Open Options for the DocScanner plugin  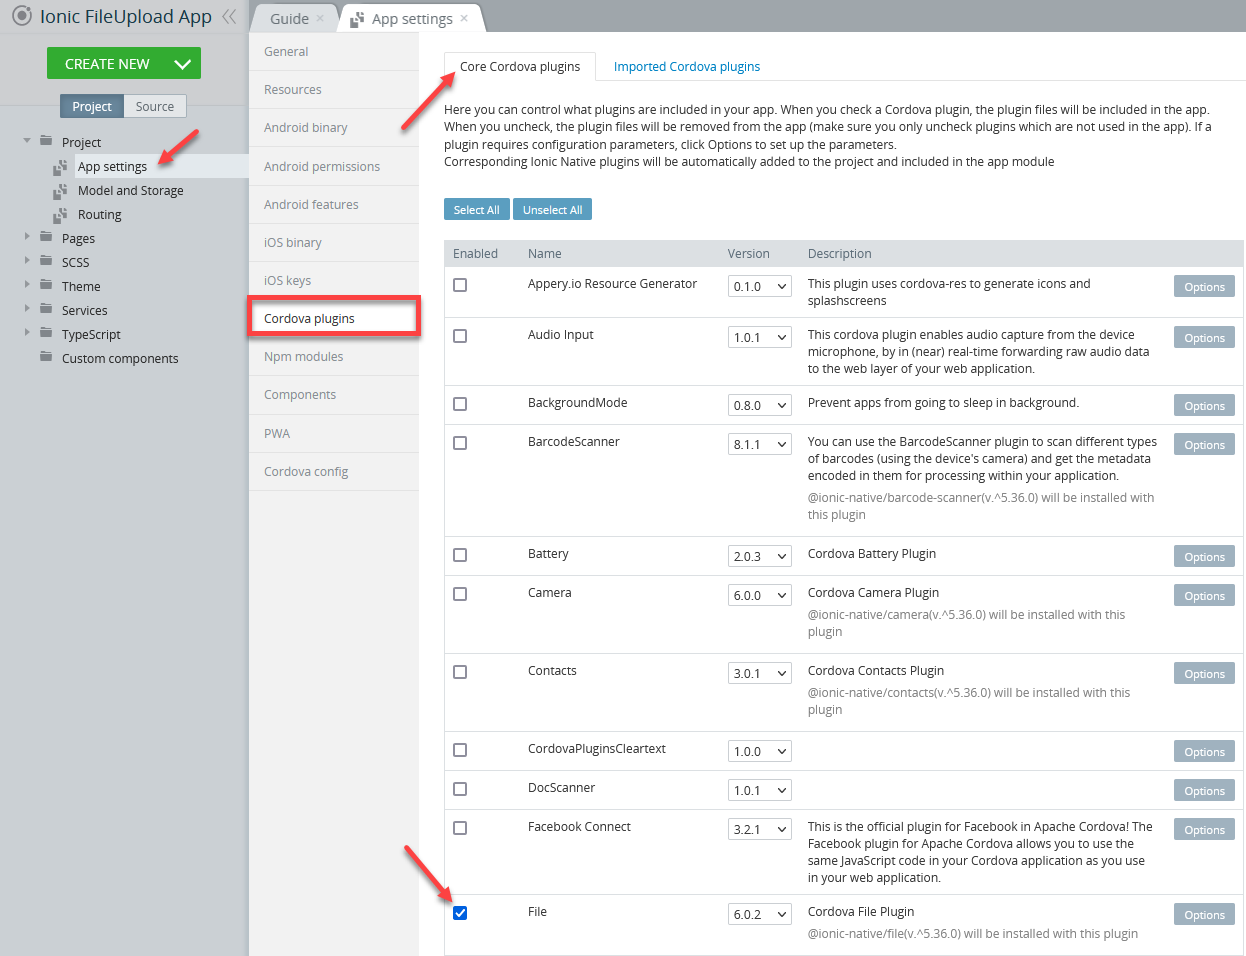tap(1204, 790)
